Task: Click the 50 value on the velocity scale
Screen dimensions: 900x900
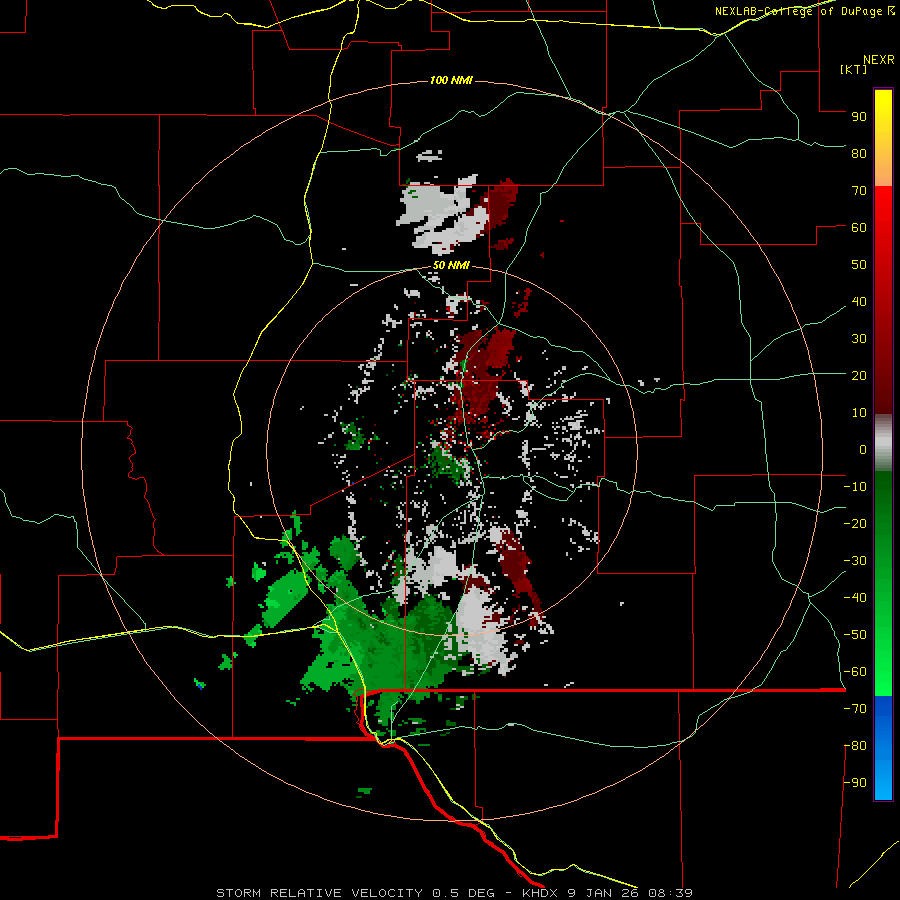Action: (859, 265)
